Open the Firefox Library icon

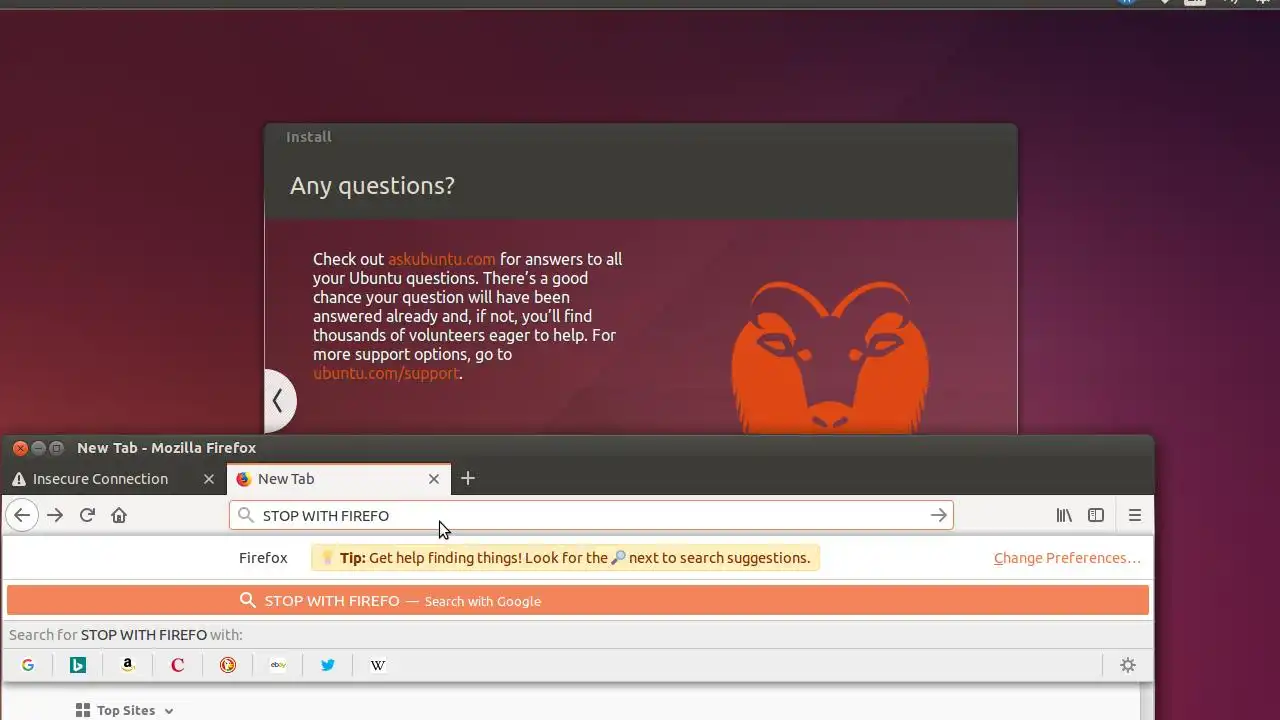coord(1064,515)
